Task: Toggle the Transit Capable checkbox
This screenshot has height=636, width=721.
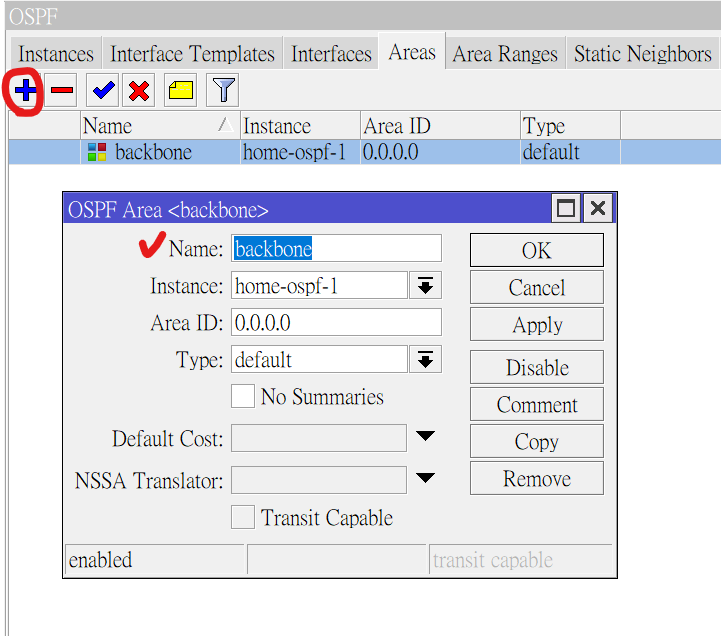Action: point(243,517)
